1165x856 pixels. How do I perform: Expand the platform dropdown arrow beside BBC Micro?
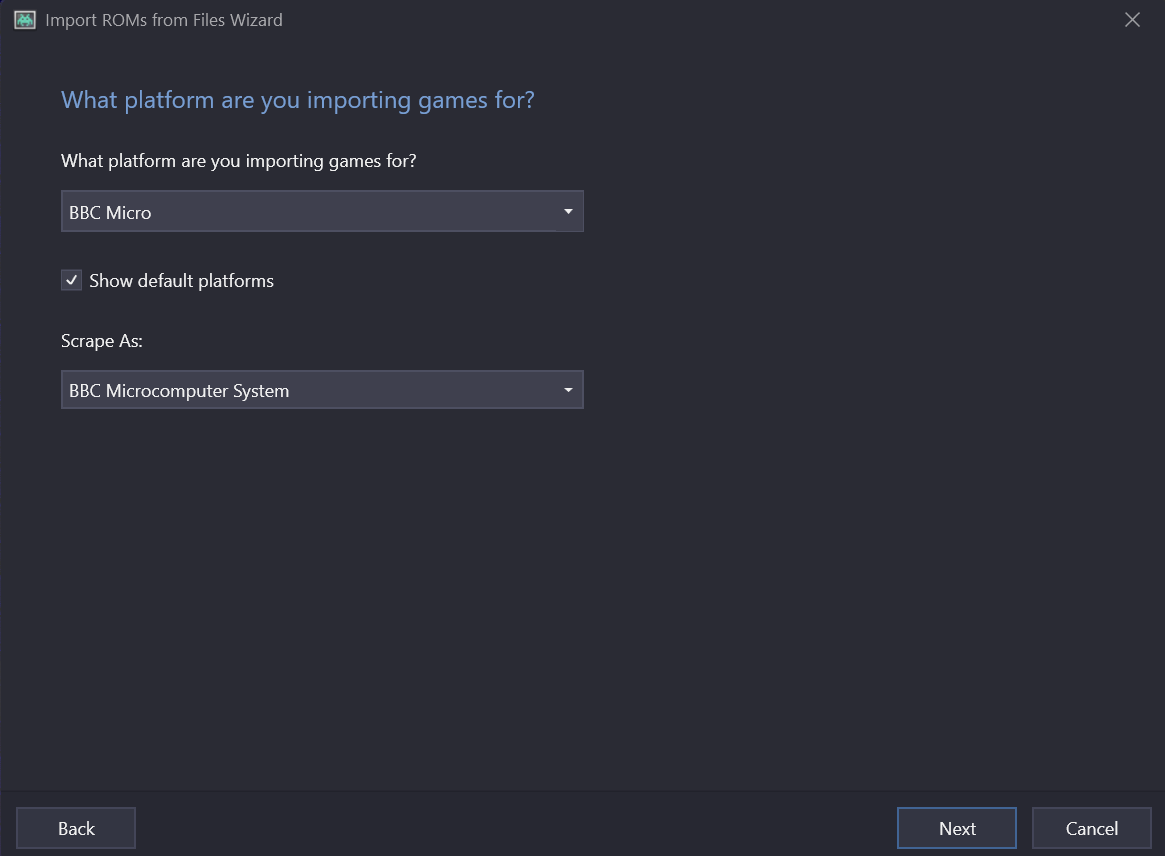click(568, 212)
